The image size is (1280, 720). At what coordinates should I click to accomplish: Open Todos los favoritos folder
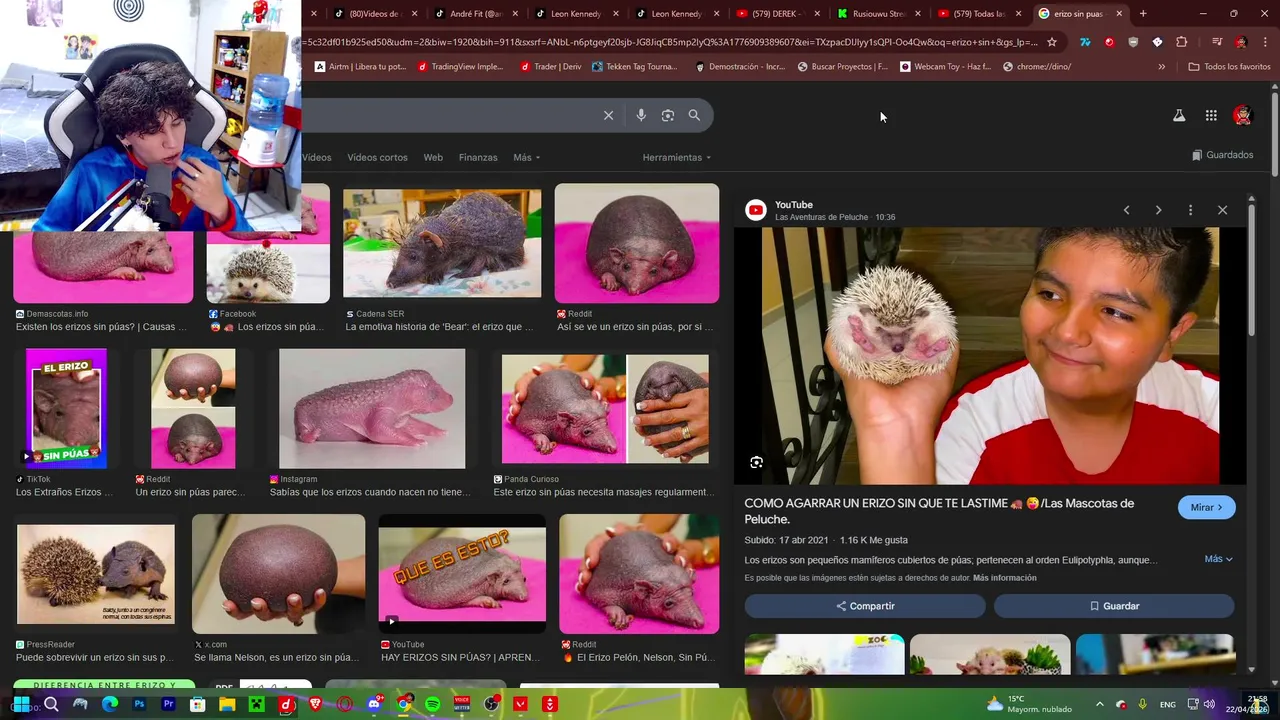click(x=1229, y=67)
